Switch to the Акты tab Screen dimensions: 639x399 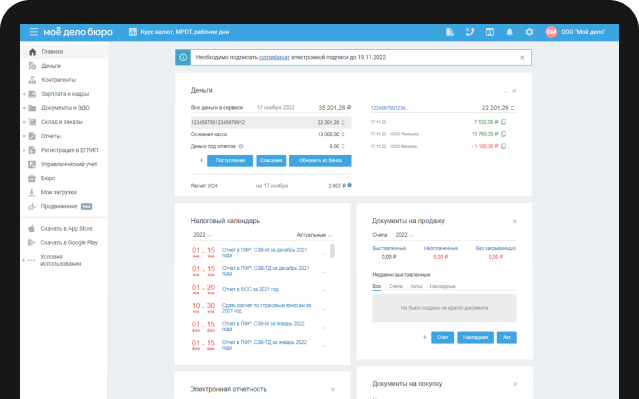(416, 286)
